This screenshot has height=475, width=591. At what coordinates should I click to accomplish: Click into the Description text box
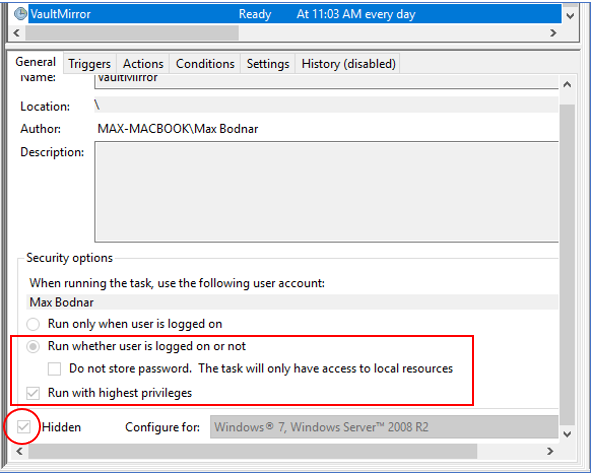(326, 192)
